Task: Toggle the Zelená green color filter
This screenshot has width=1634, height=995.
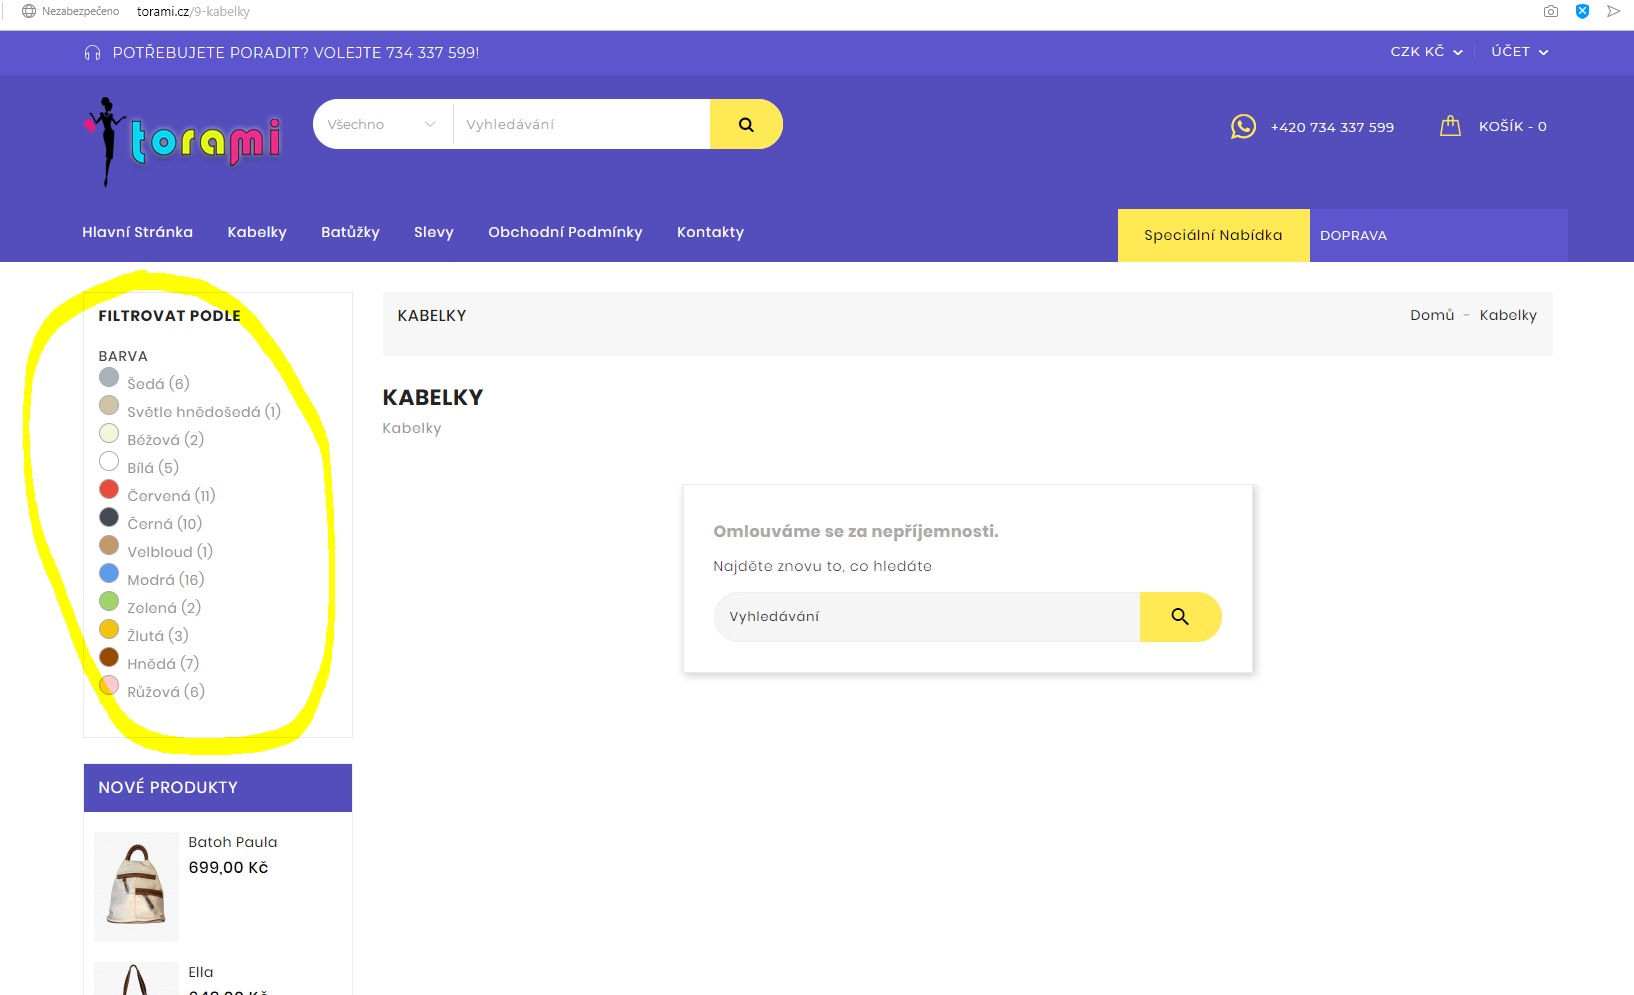Action: coord(109,601)
